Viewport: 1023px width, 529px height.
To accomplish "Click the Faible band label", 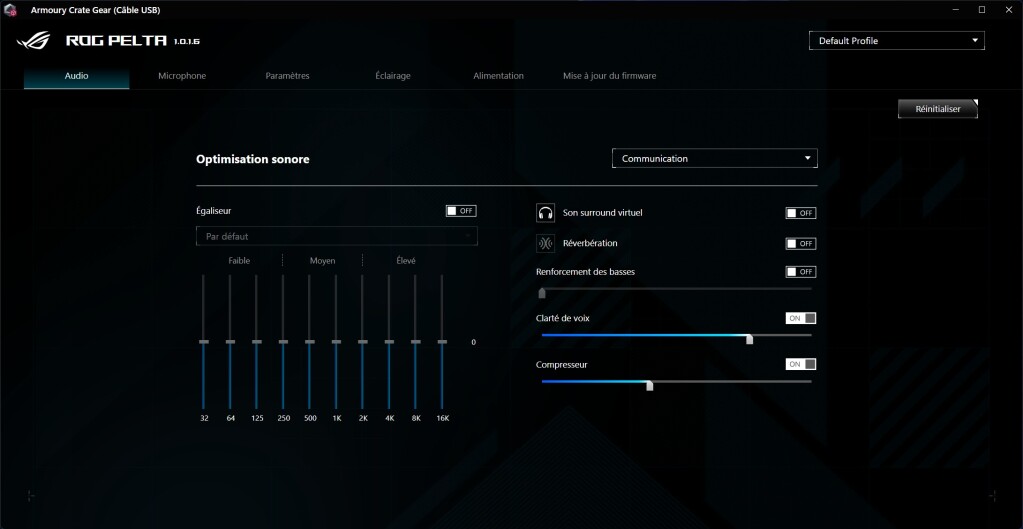I will (x=239, y=260).
